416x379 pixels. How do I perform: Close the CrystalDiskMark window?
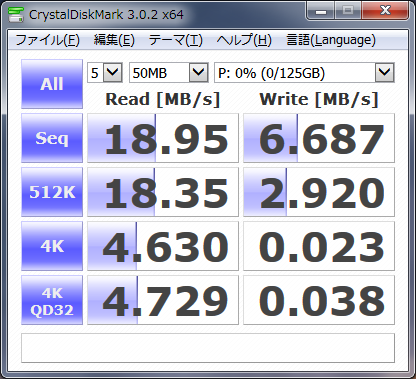385,11
